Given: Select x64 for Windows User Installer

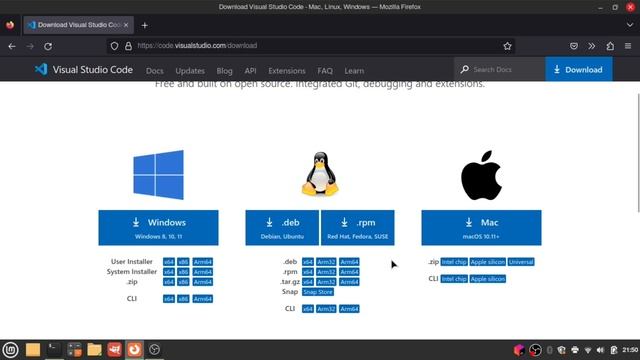Looking at the screenshot, I should (x=169, y=262).
